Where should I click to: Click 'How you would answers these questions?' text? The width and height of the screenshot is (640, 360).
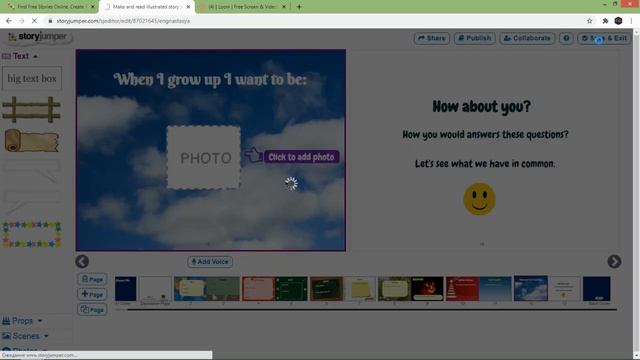485,134
